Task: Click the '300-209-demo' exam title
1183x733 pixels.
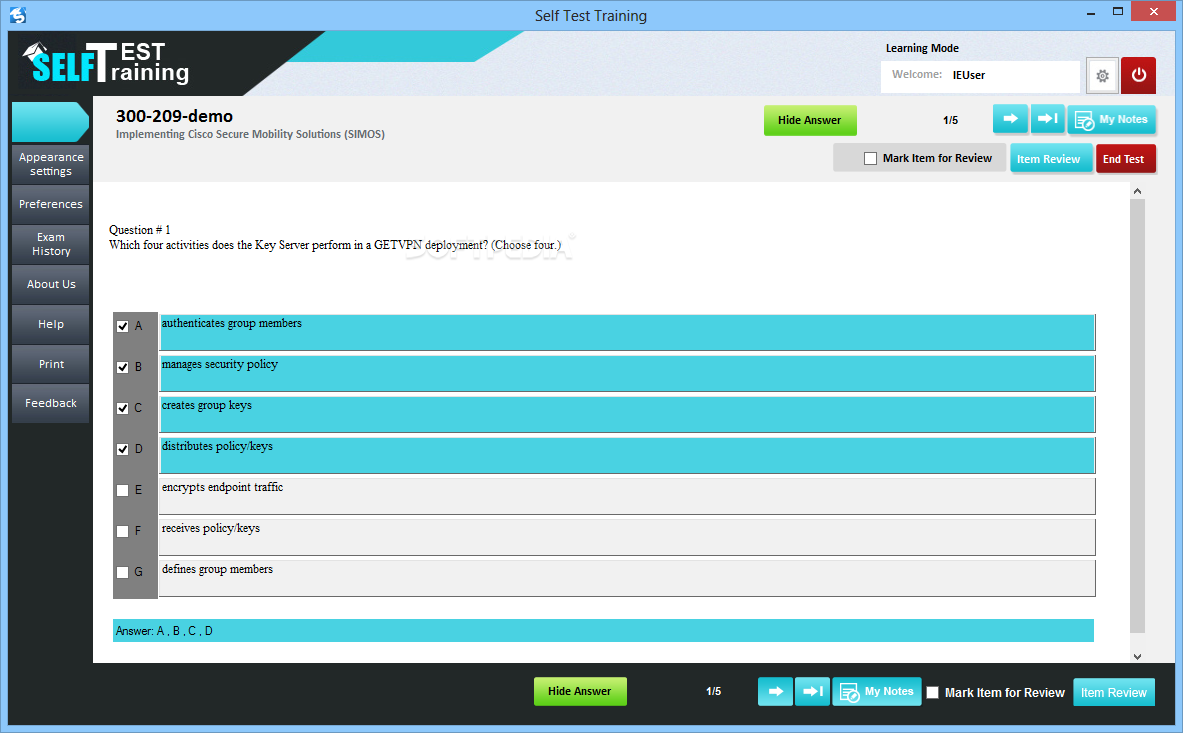Action: click(x=174, y=116)
